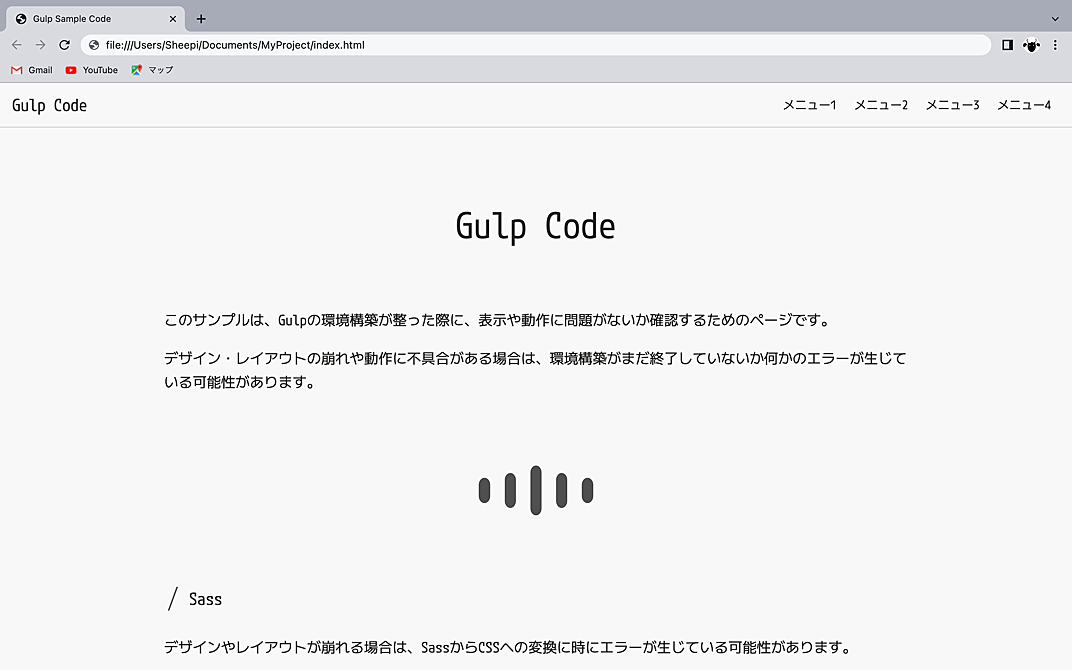
Task: Click the browser profile avatar icon
Action: pyautogui.click(x=1031, y=45)
